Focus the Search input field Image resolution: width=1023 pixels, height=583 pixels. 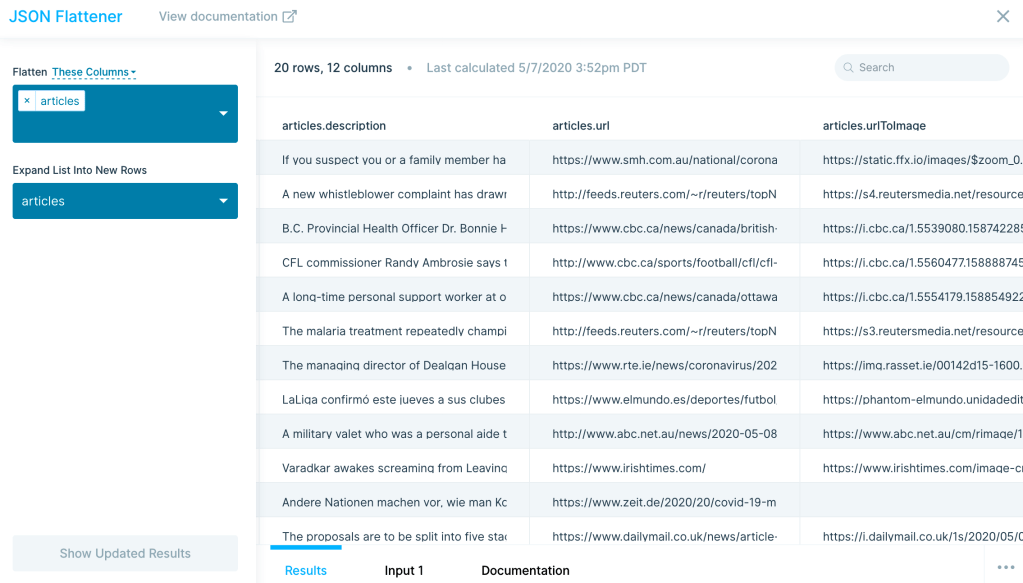click(930, 68)
